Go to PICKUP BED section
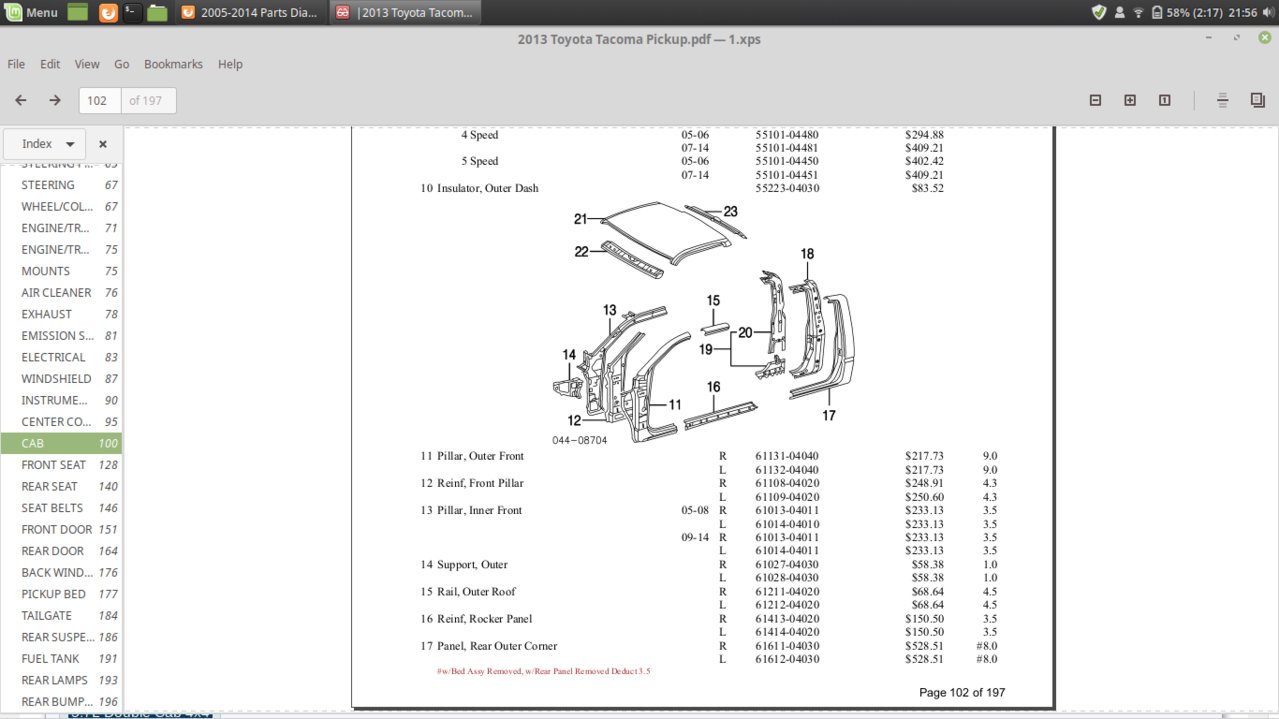 pyautogui.click(x=61, y=594)
